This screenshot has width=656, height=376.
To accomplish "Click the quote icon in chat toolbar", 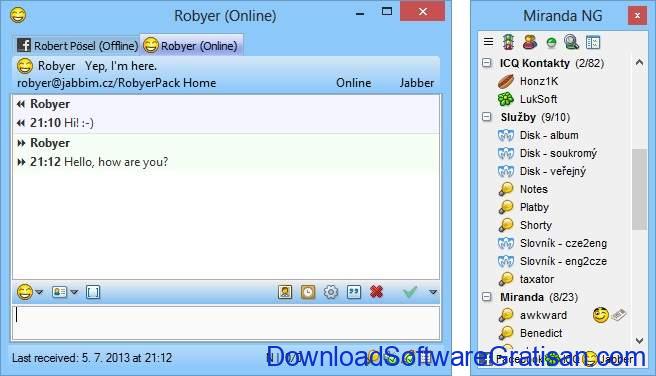I will coord(354,292).
